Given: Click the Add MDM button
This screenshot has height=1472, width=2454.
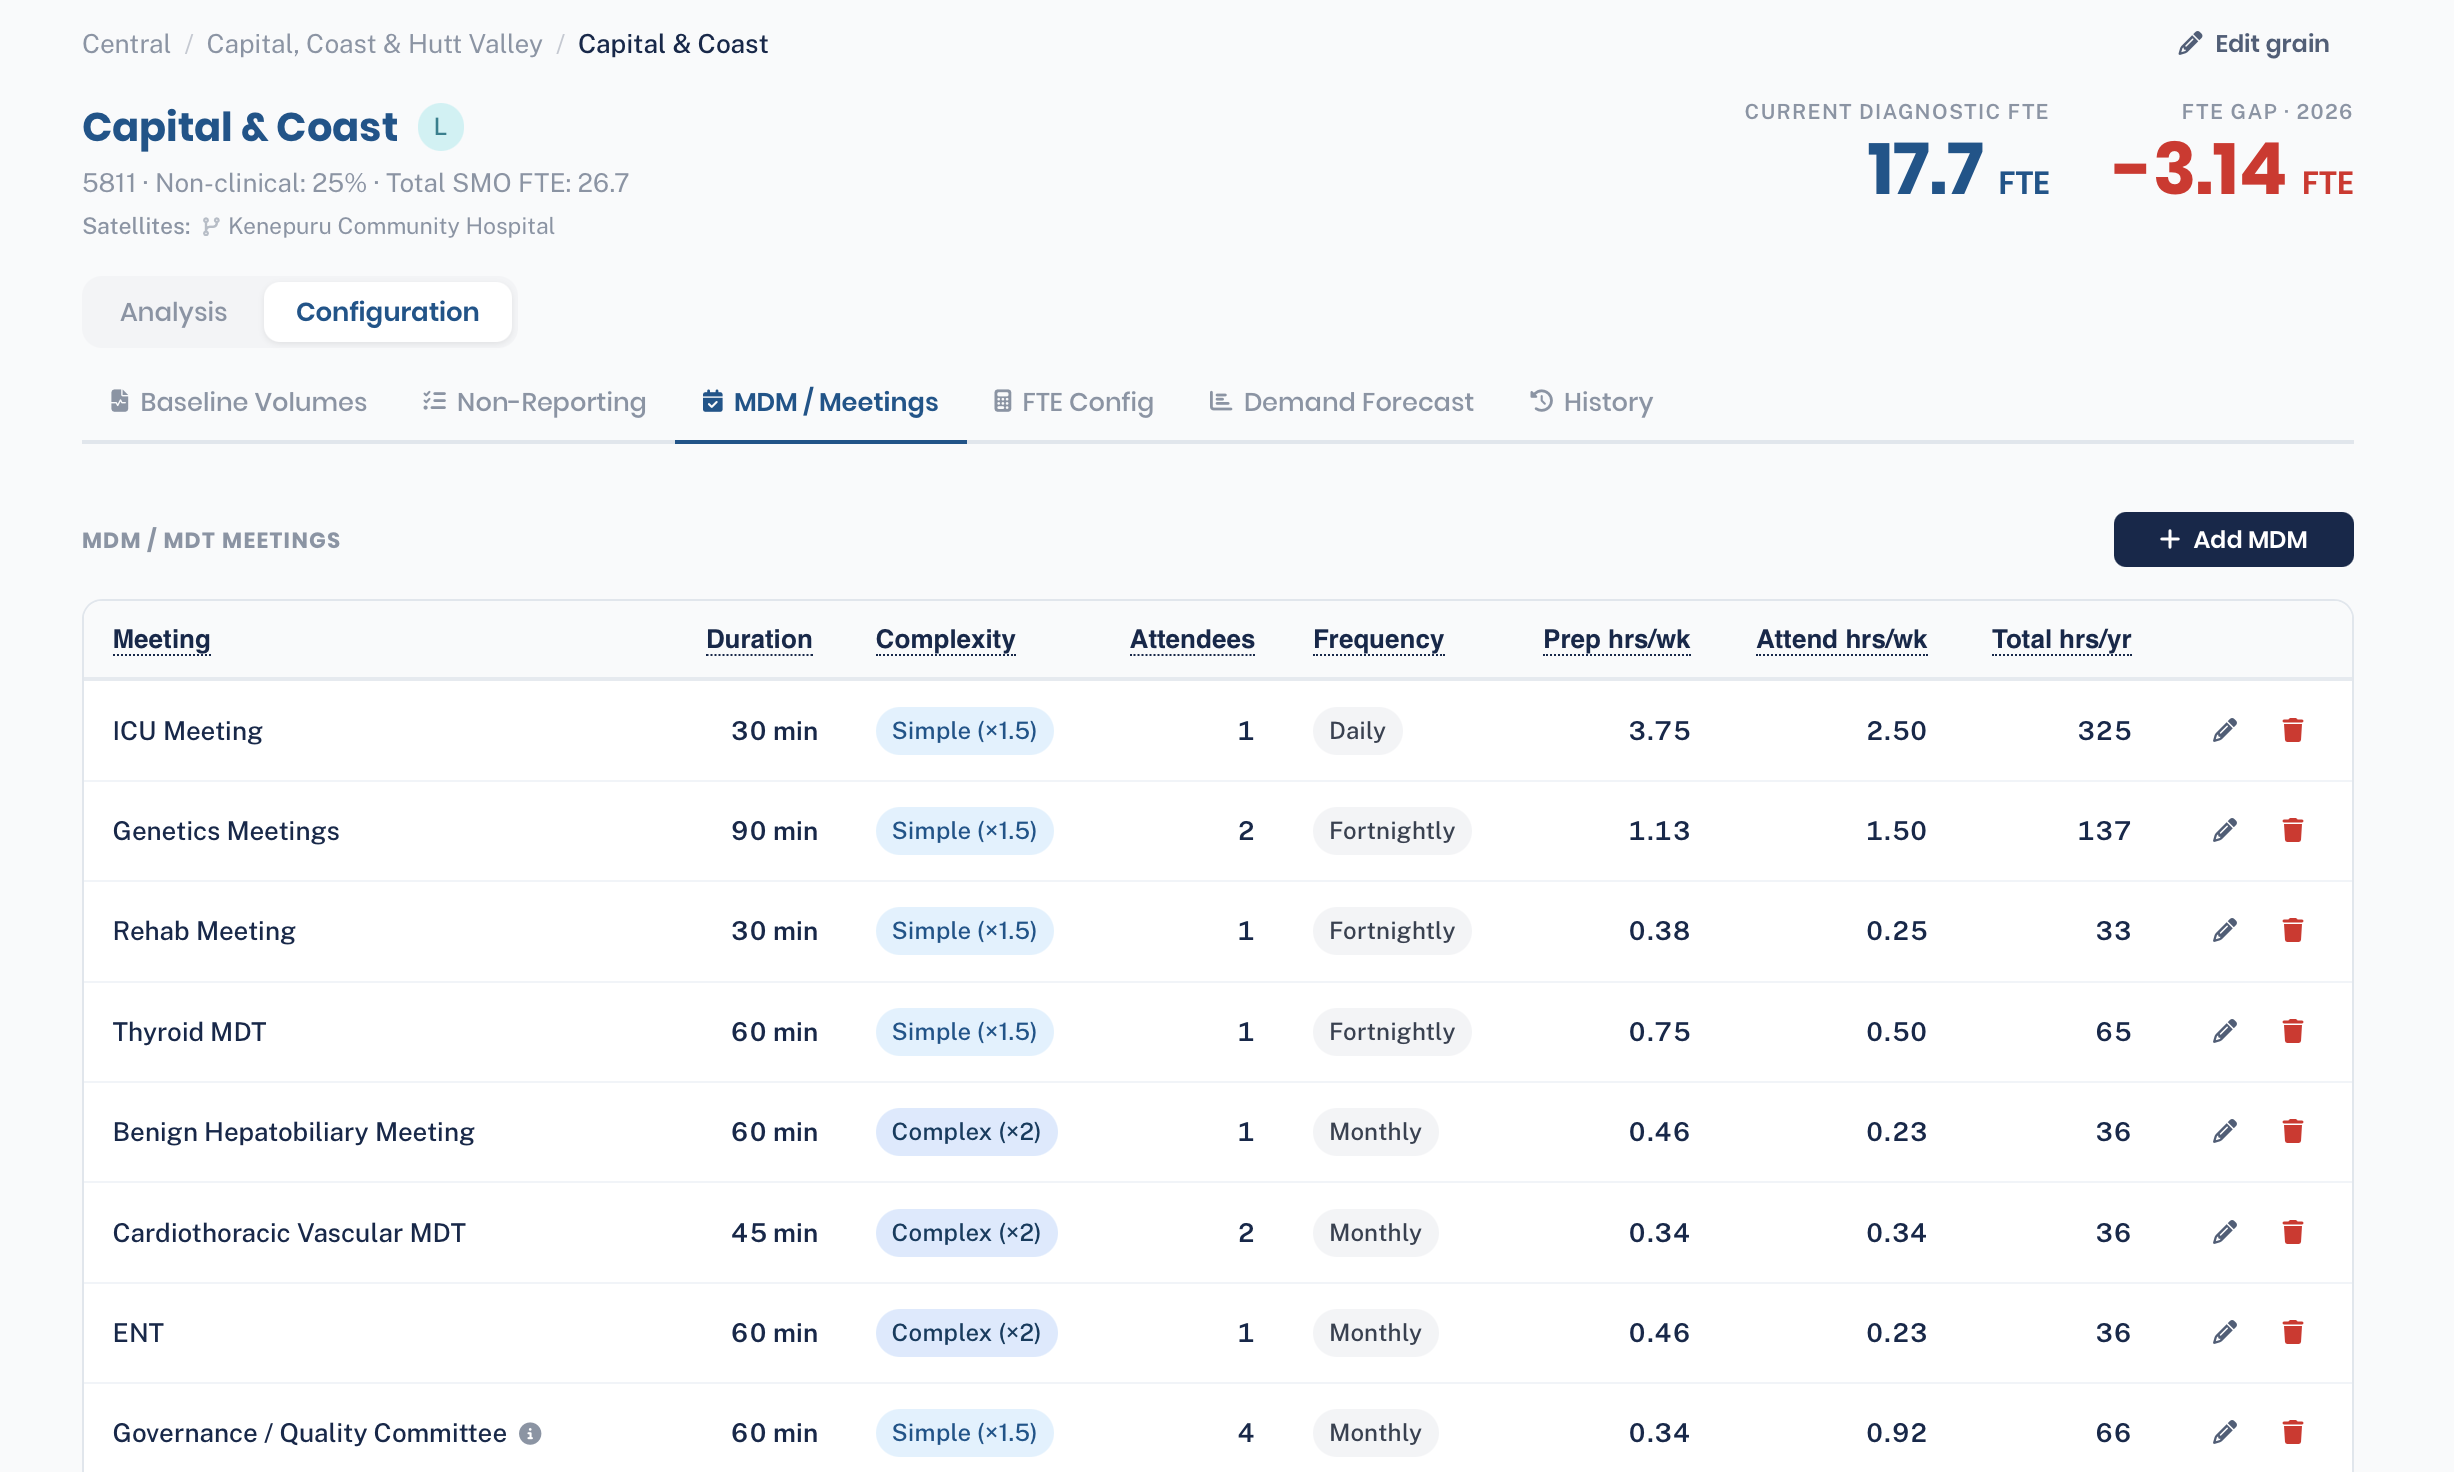Looking at the screenshot, I should coord(2233,540).
